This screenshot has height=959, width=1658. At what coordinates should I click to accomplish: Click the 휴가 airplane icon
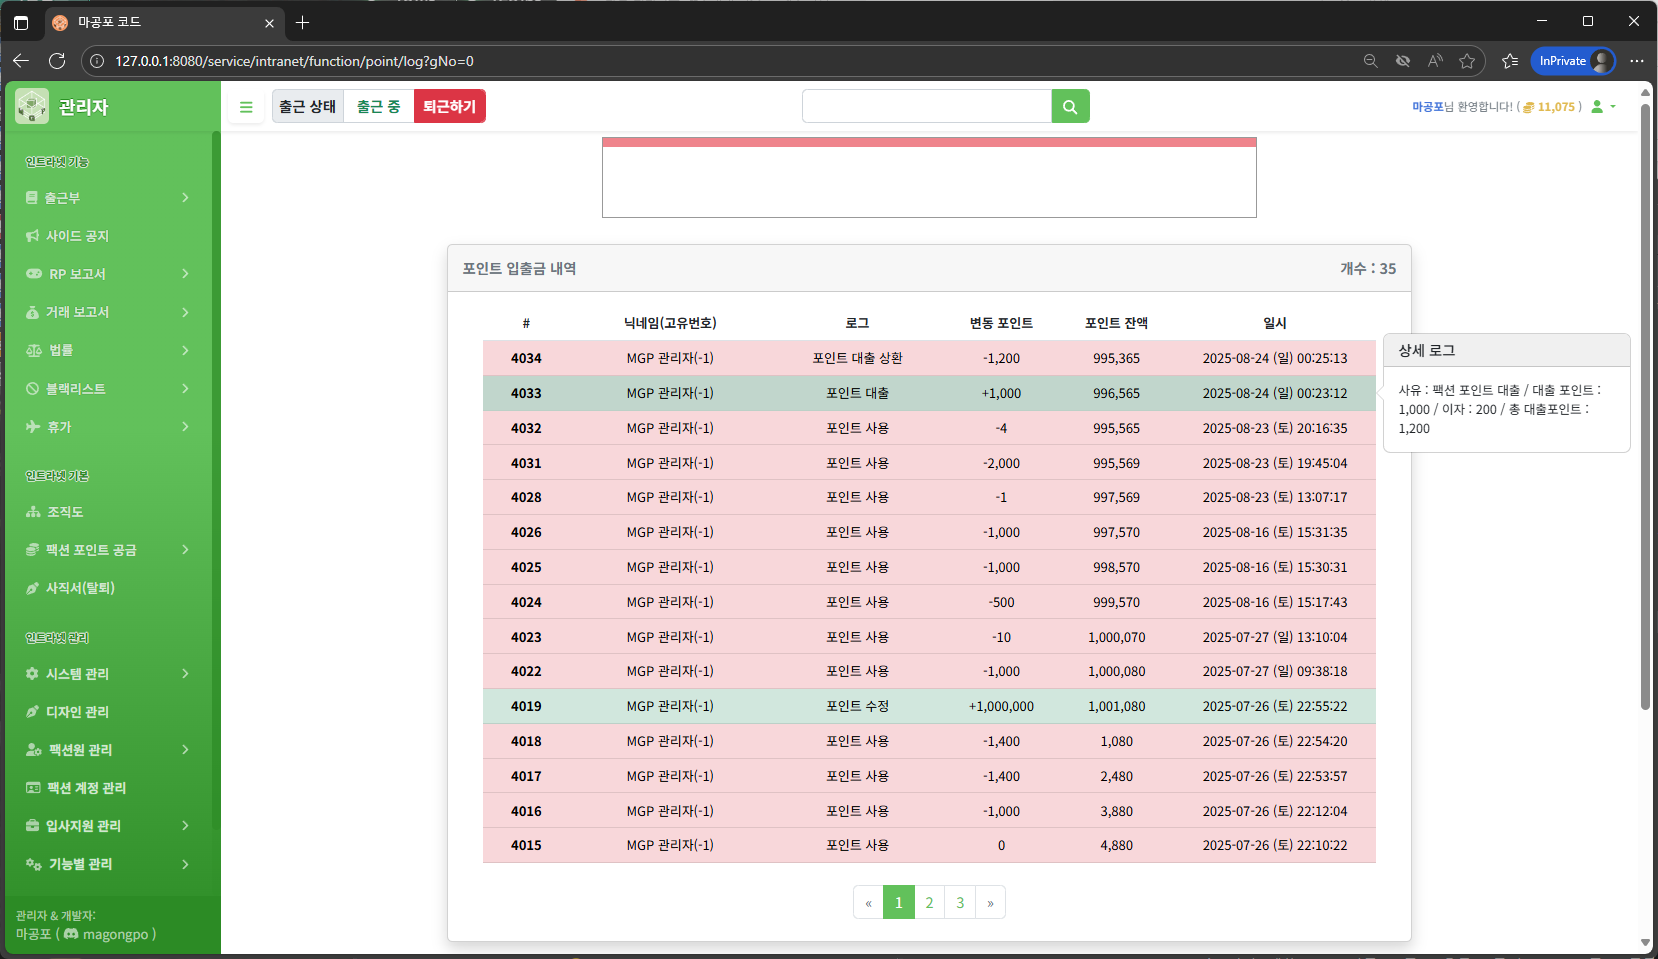(33, 426)
